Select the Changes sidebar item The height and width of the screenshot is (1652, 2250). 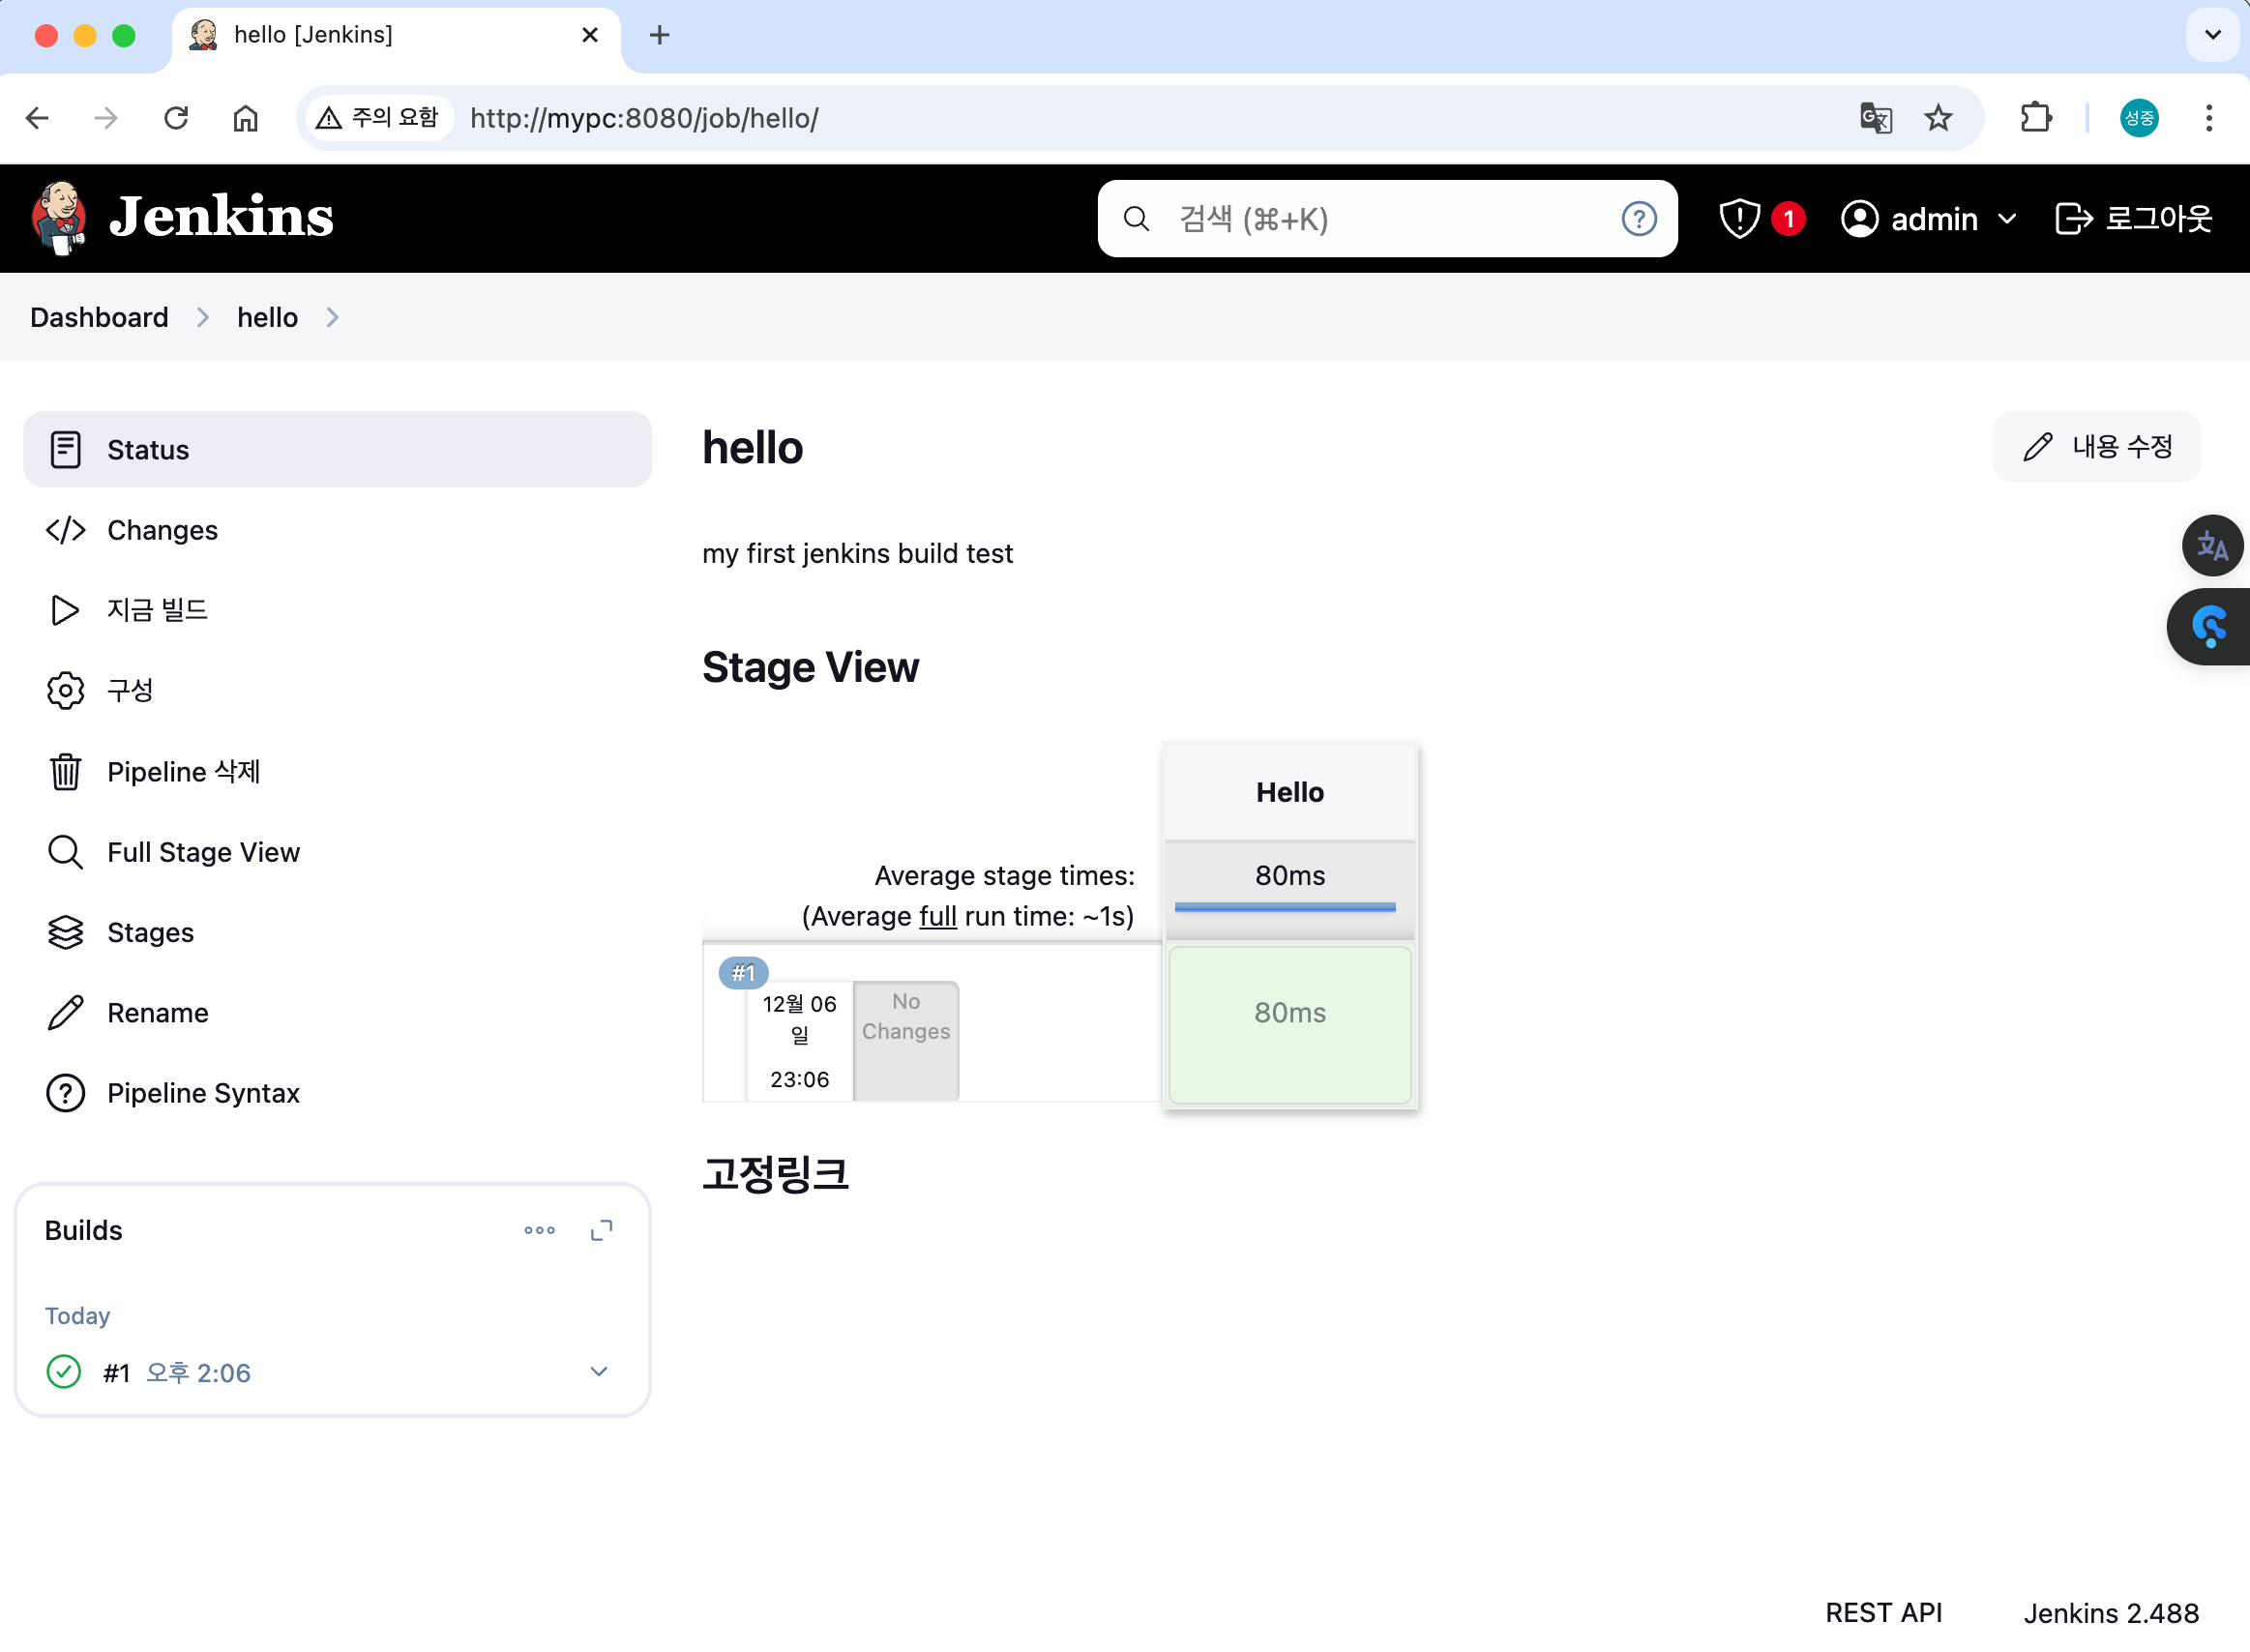pos(162,530)
